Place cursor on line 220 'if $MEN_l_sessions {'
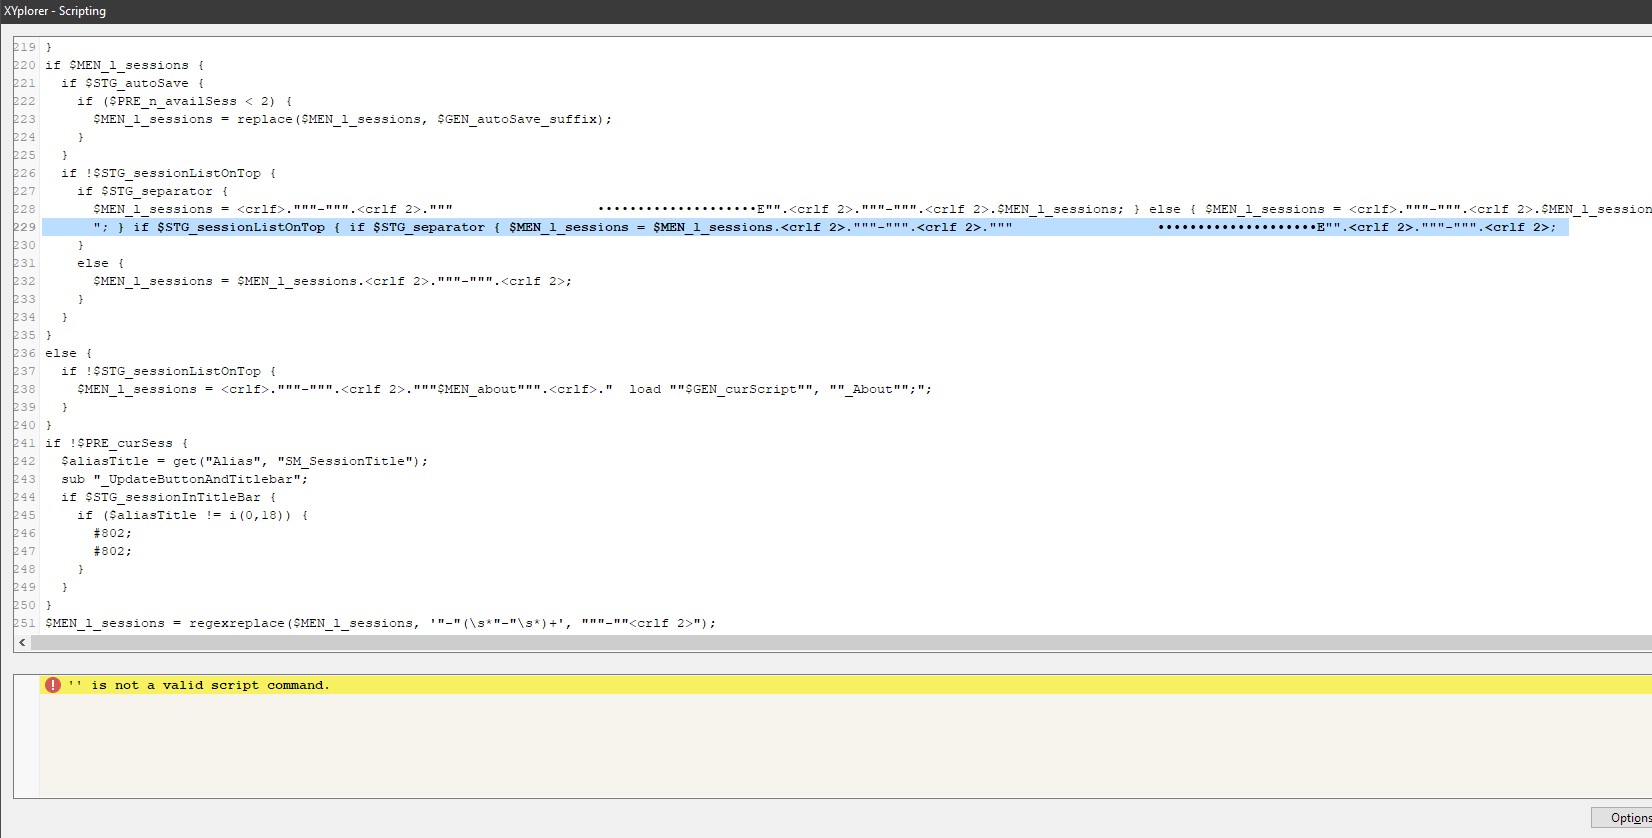 124,65
